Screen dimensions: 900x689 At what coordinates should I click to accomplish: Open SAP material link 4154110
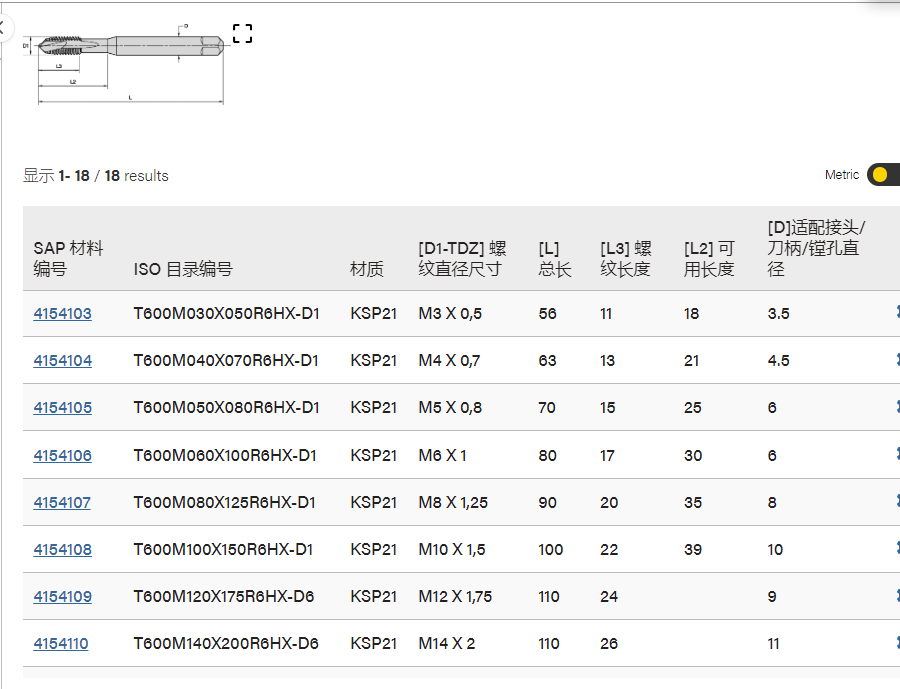[x=60, y=643]
